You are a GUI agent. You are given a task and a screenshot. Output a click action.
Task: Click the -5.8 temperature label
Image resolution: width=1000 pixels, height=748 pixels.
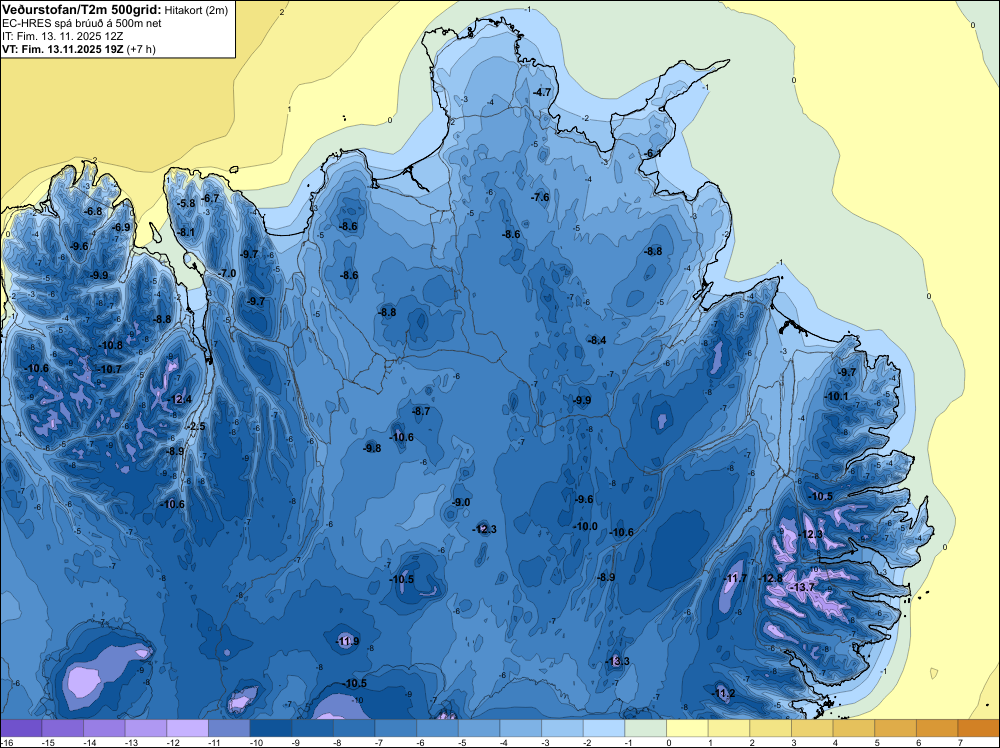pos(186,203)
